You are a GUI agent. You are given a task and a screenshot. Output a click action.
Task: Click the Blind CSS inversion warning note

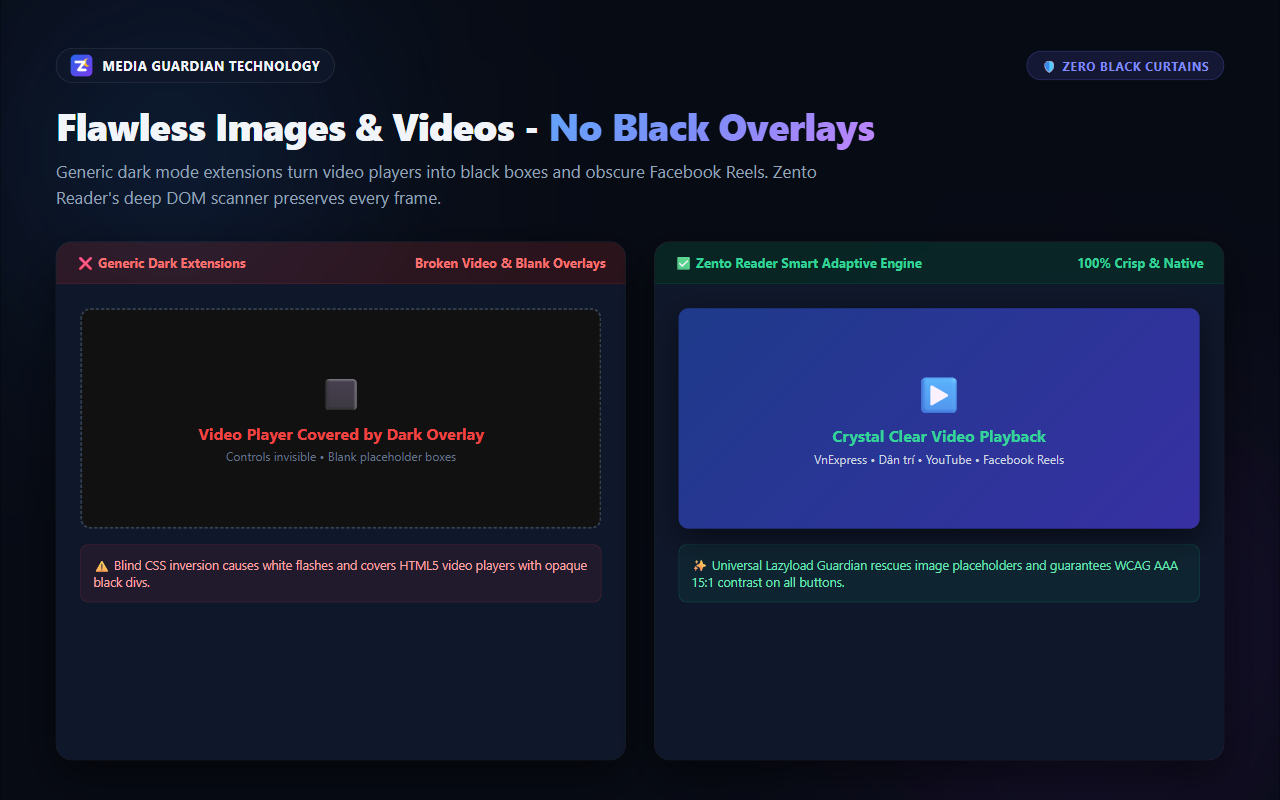click(341, 573)
